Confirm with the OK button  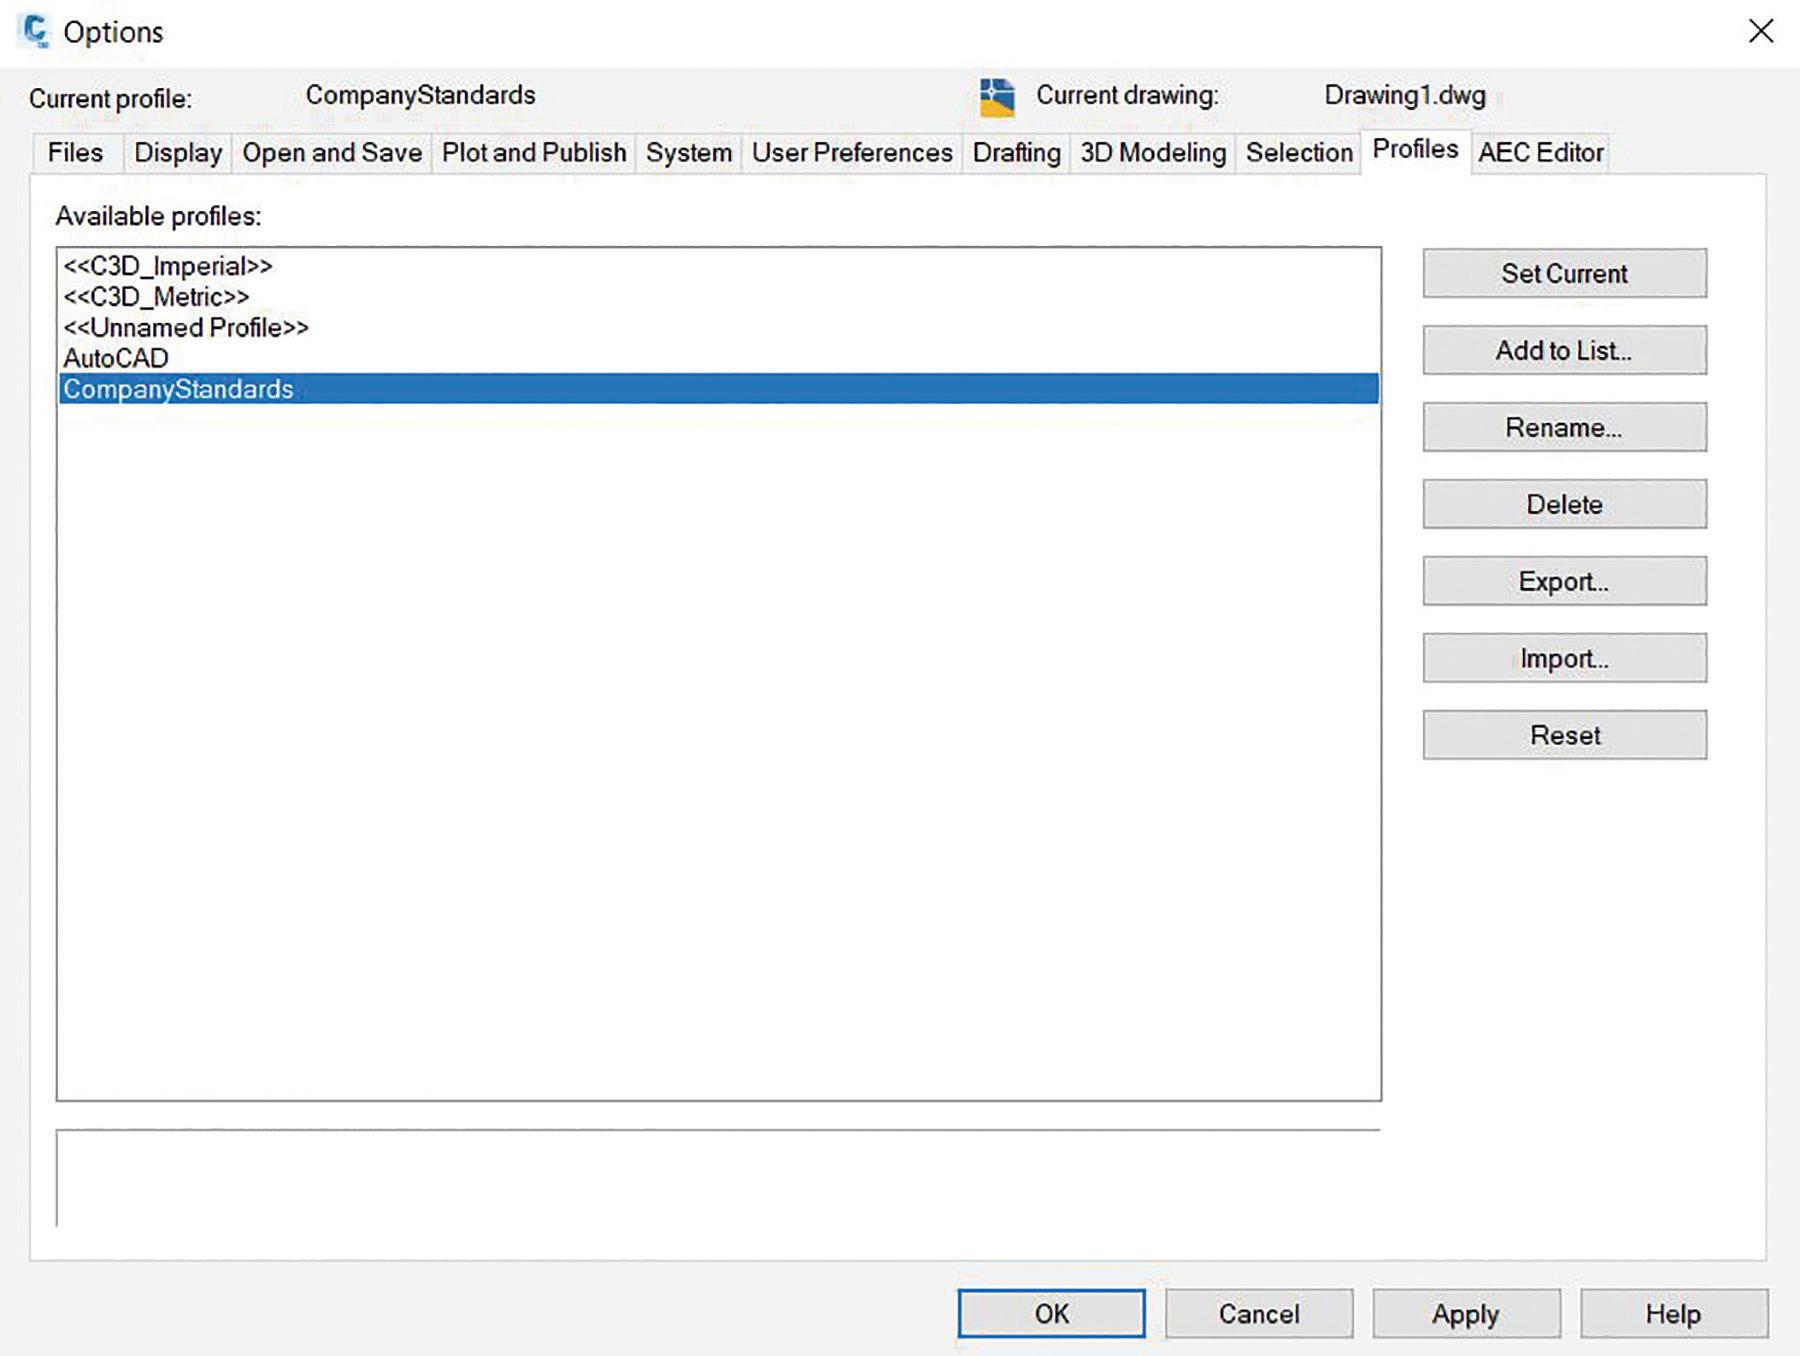(x=1051, y=1313)
